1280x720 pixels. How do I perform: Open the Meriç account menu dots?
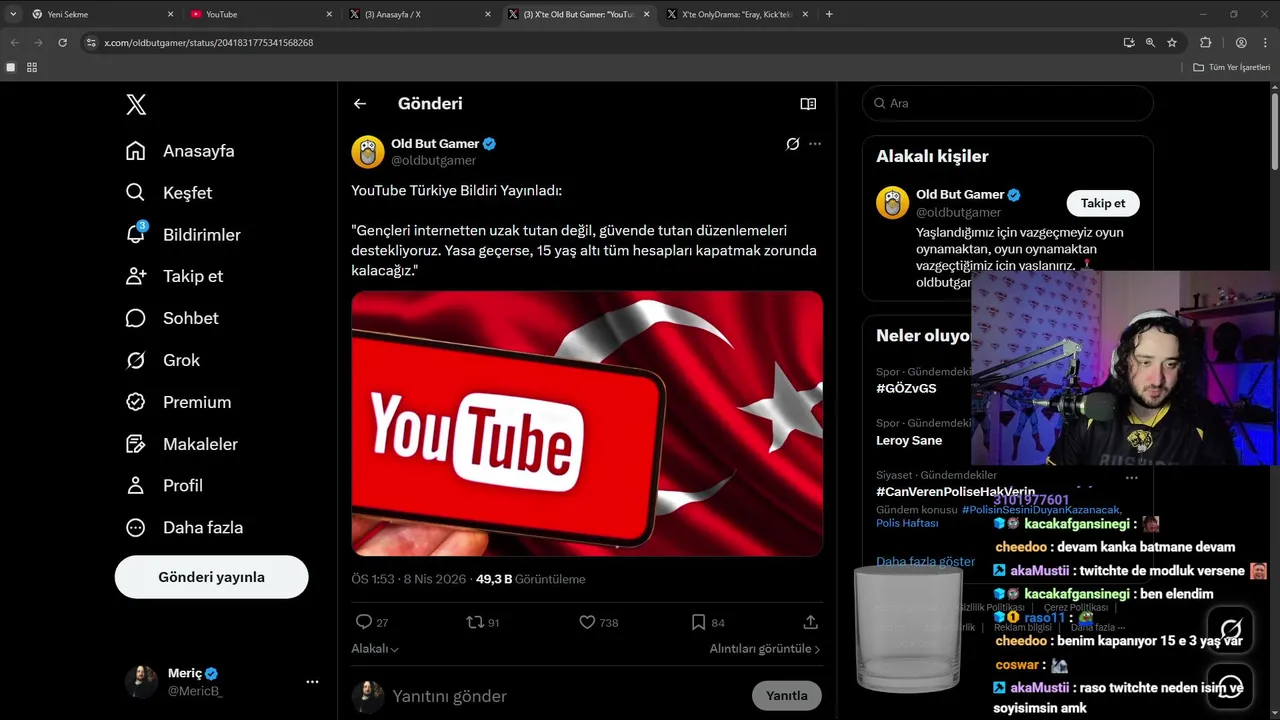tap(312, 682)
